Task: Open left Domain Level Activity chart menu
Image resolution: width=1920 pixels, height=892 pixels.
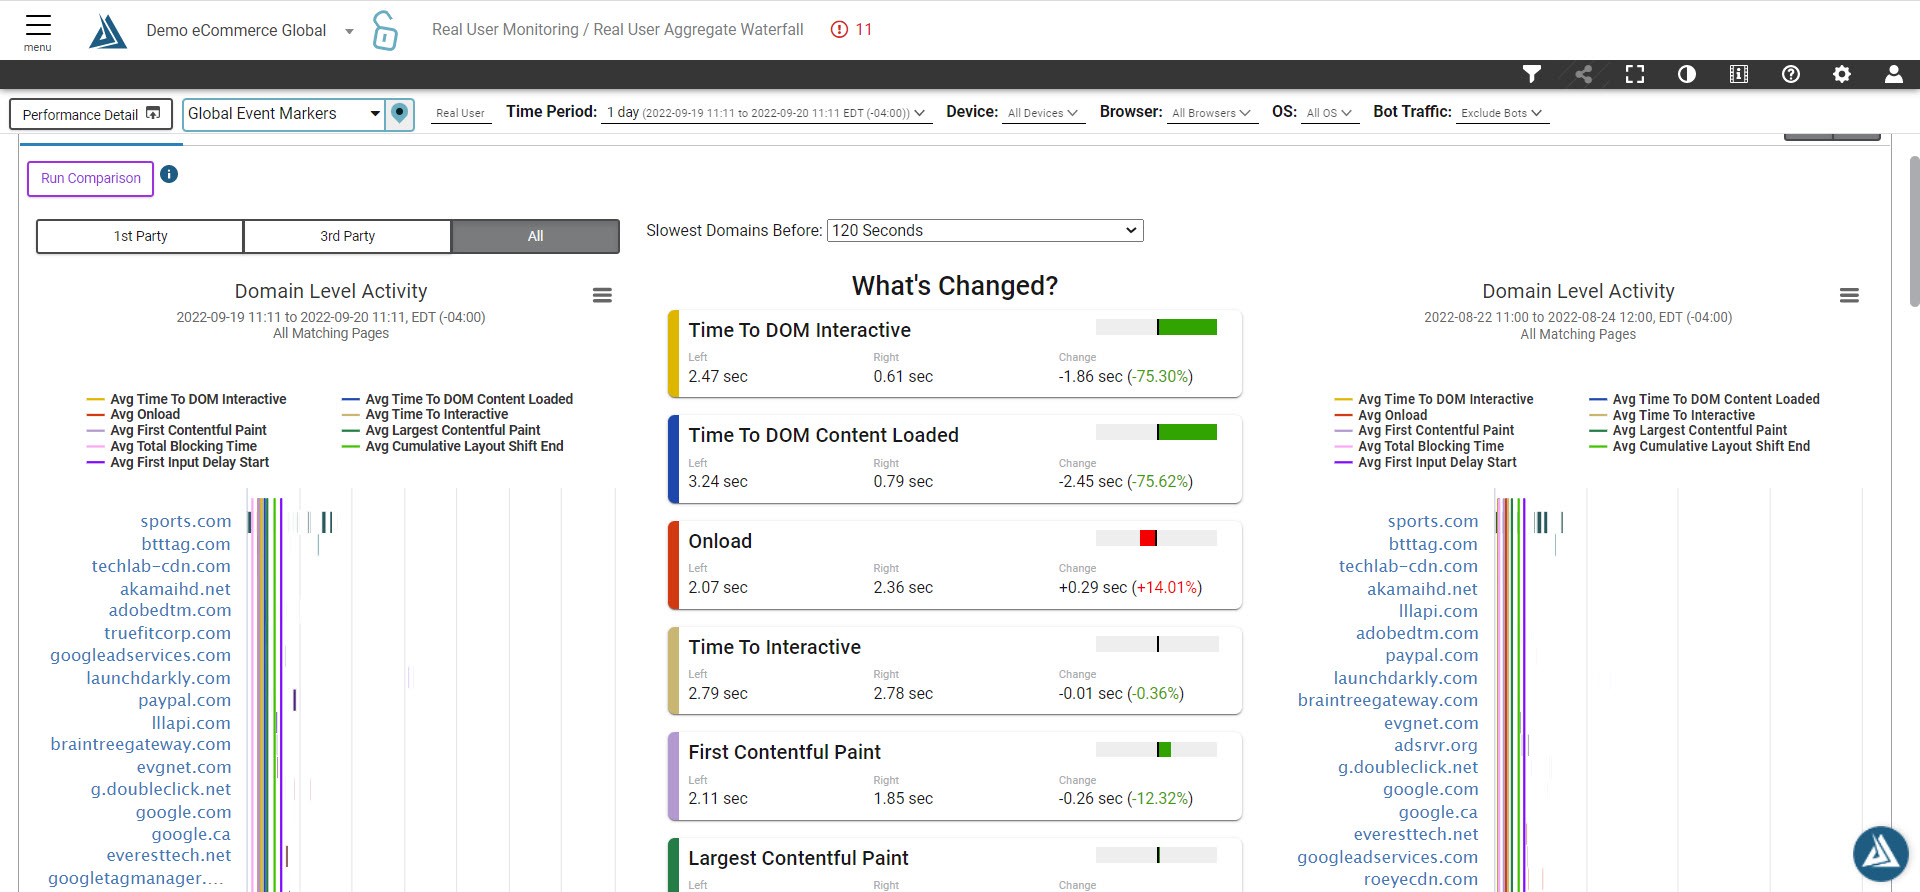Action: [x=602, y=295]
